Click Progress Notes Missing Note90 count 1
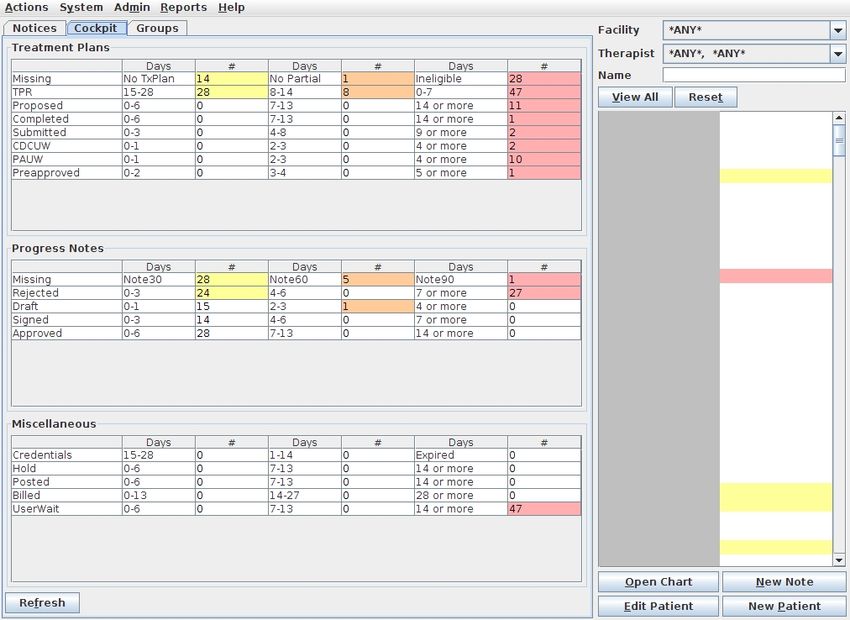 click(x=544, y=280)
